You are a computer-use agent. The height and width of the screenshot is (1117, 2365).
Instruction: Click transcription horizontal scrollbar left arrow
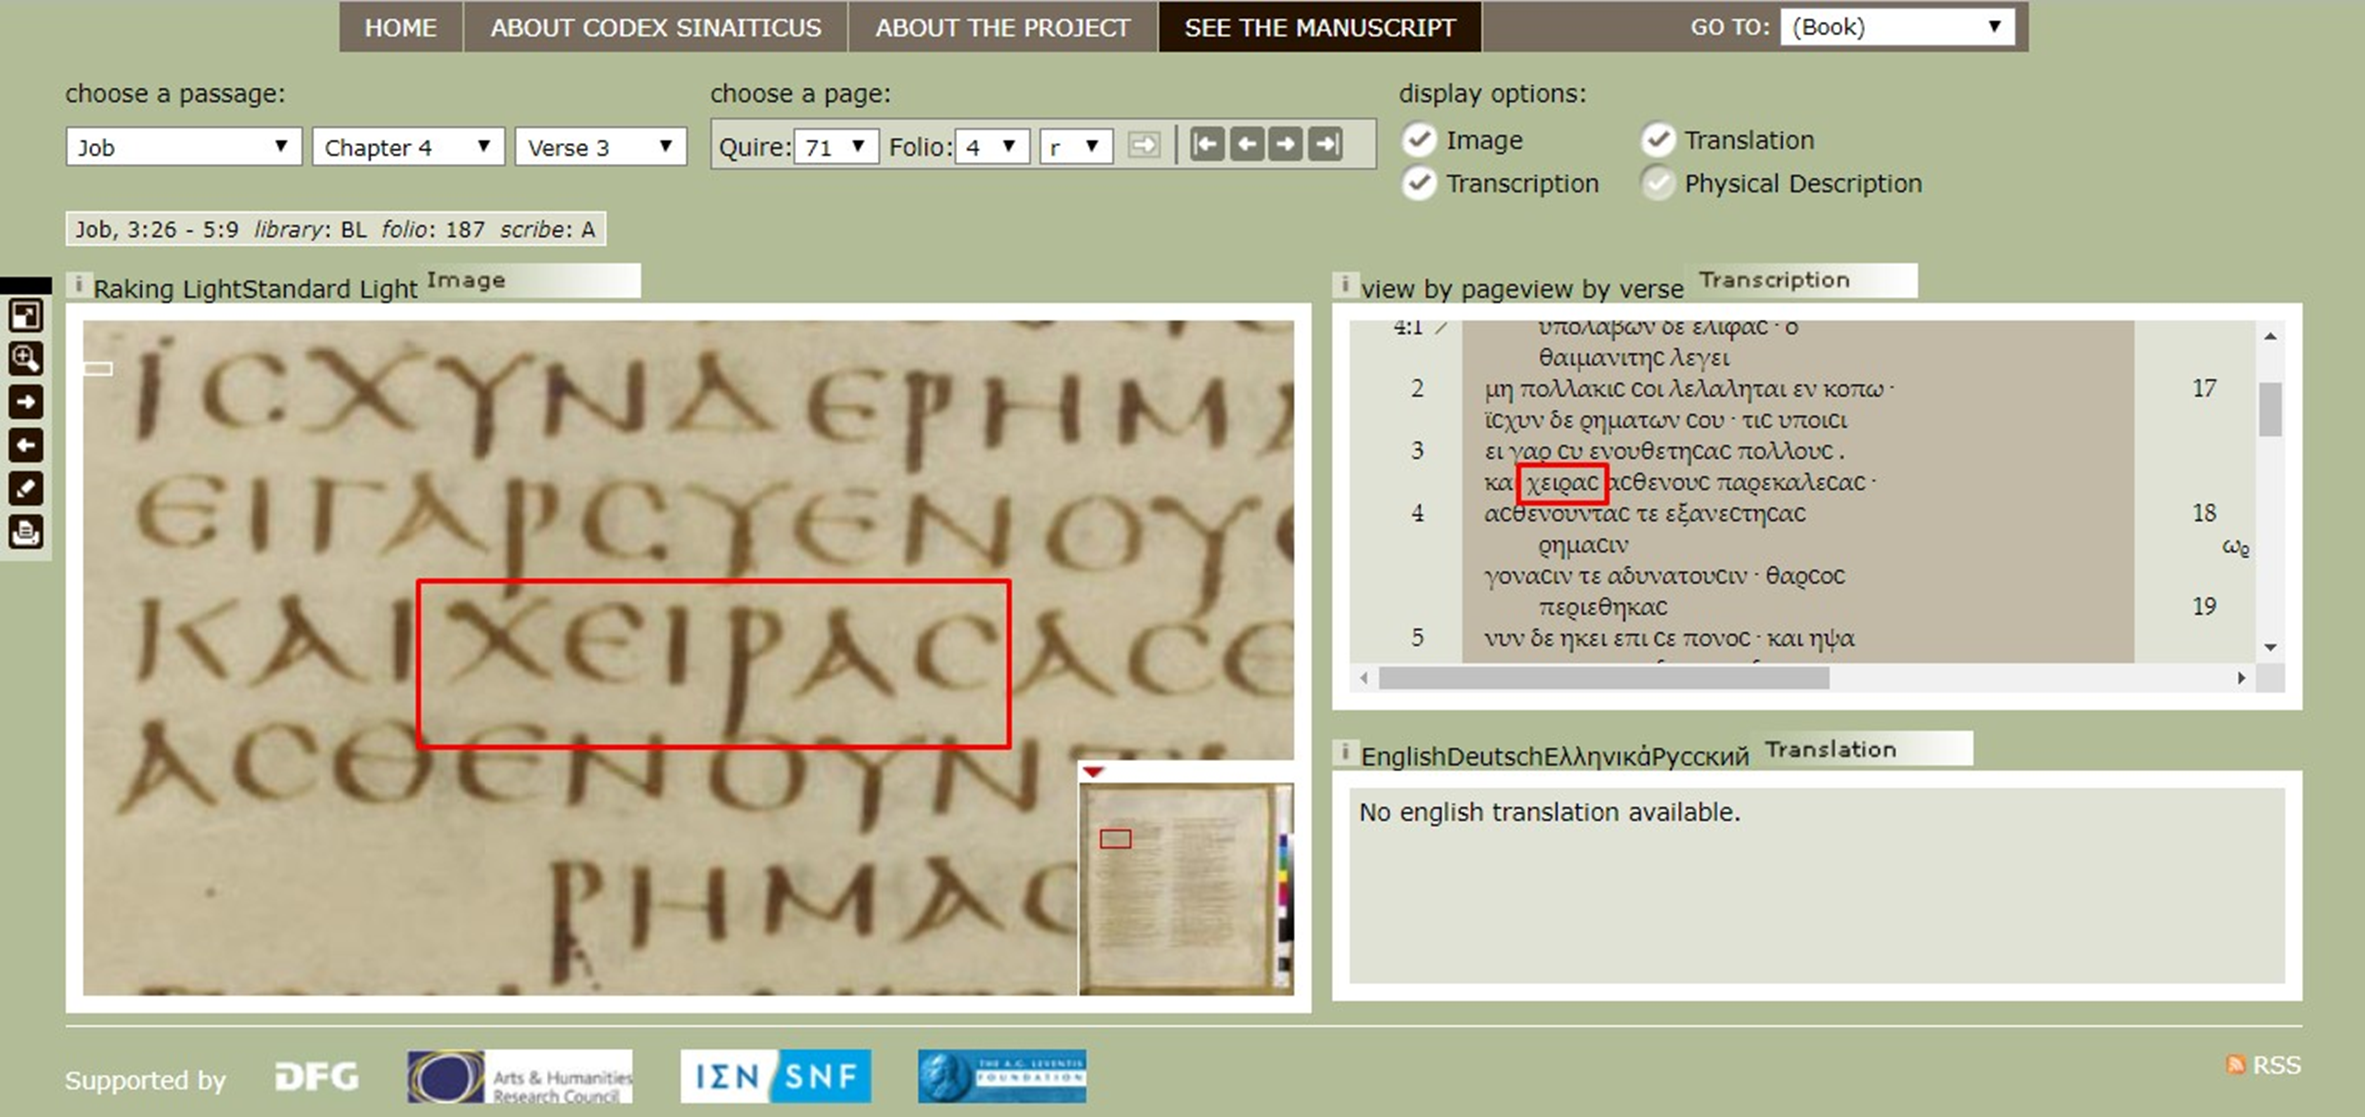(1364, 678)
